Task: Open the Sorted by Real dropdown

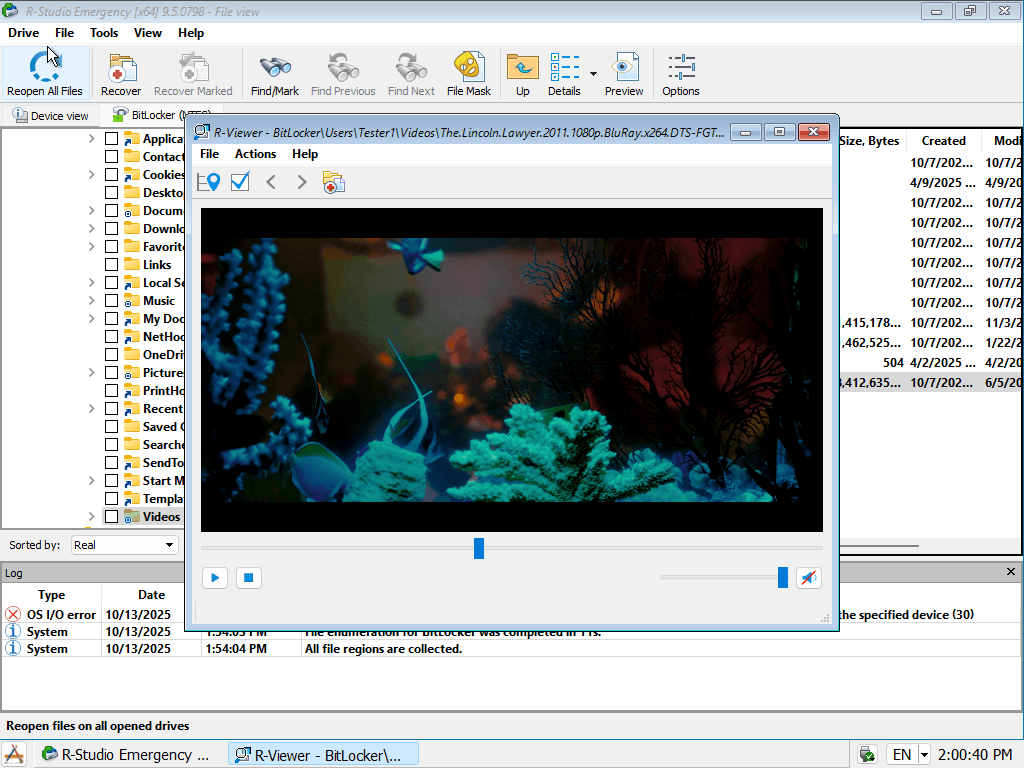Action: click(124, 545)
